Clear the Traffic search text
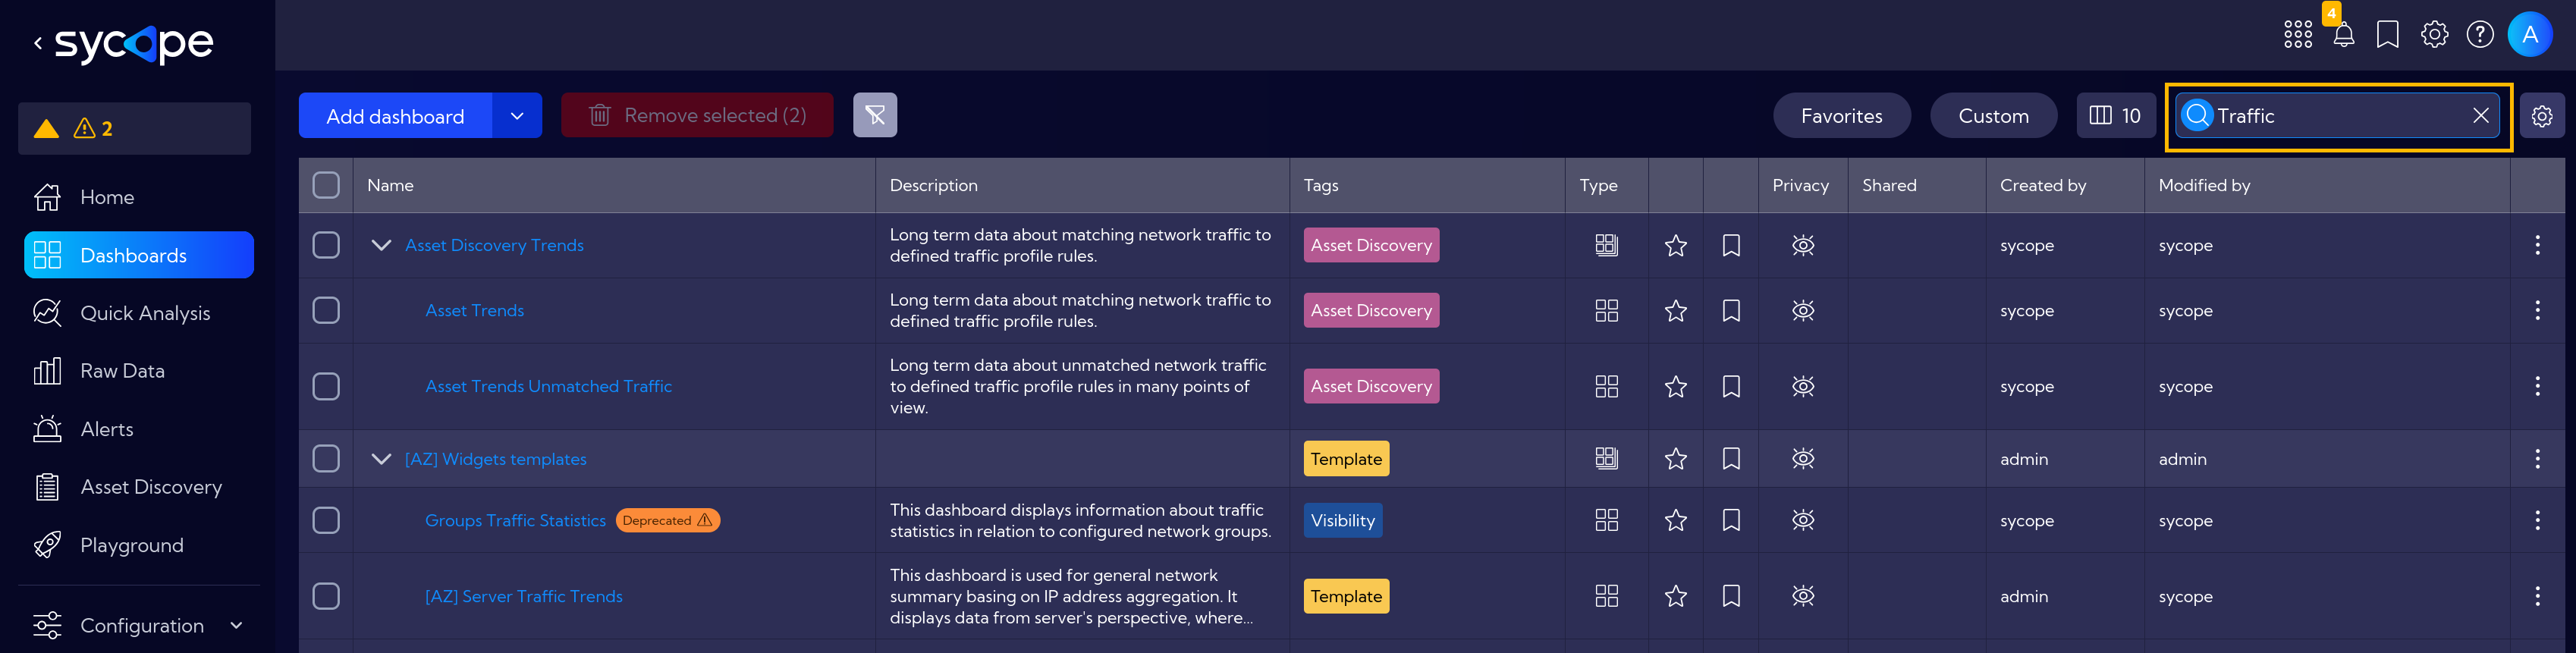Image resolution: width=2576 pixels, height=653 pixels. point(2480,116)
